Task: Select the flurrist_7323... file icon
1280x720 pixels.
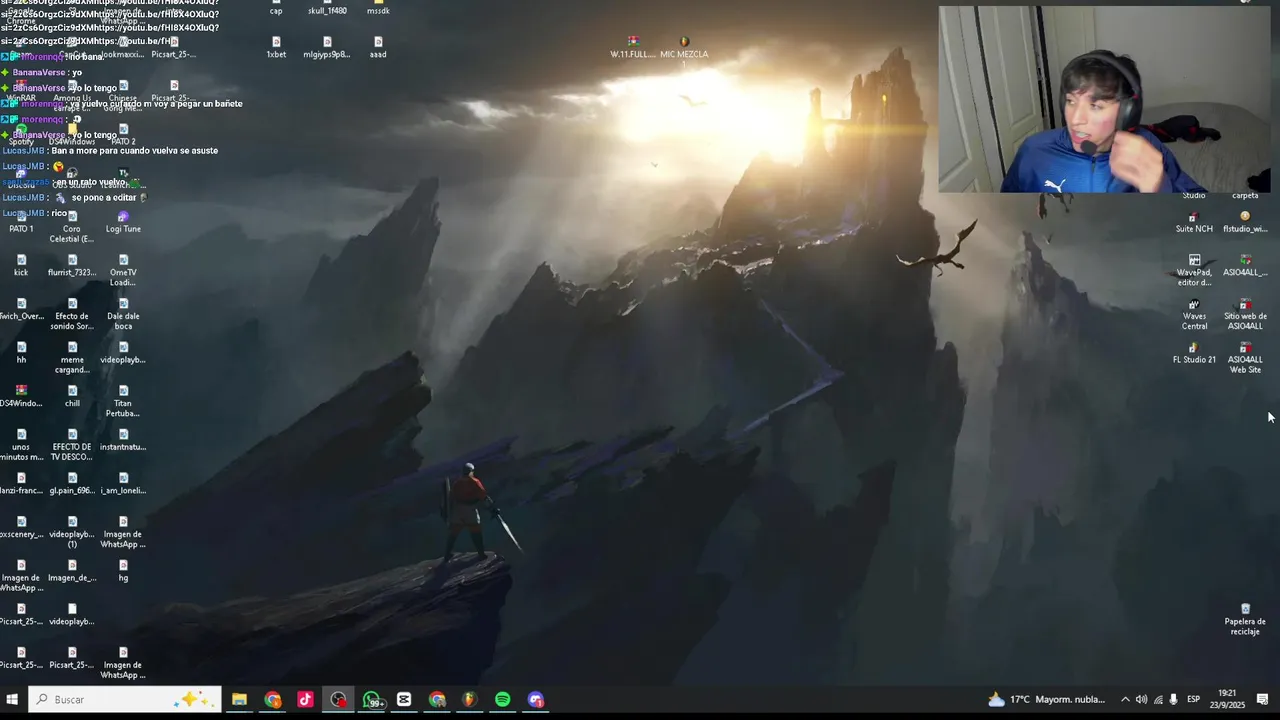Action: tap(72, 265)
